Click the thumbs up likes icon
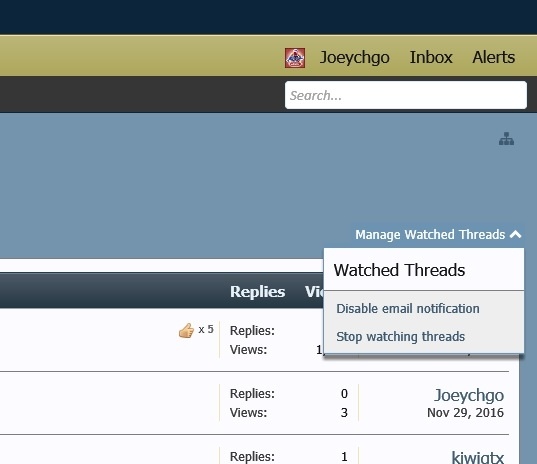The height and width of the screenshot is (464, 537). click(186, 330)
